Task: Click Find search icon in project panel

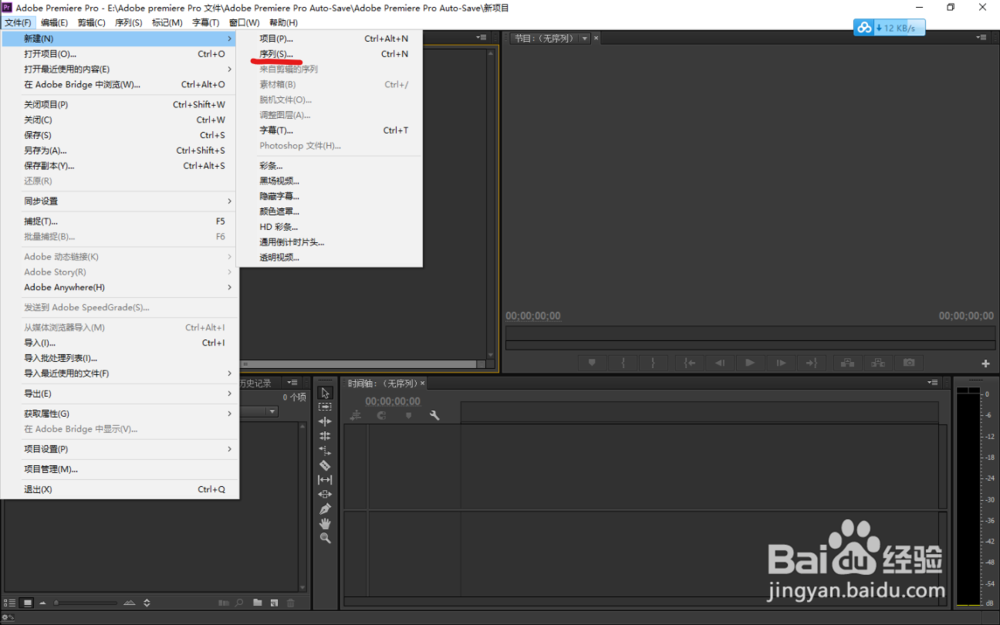Action: 239,603
